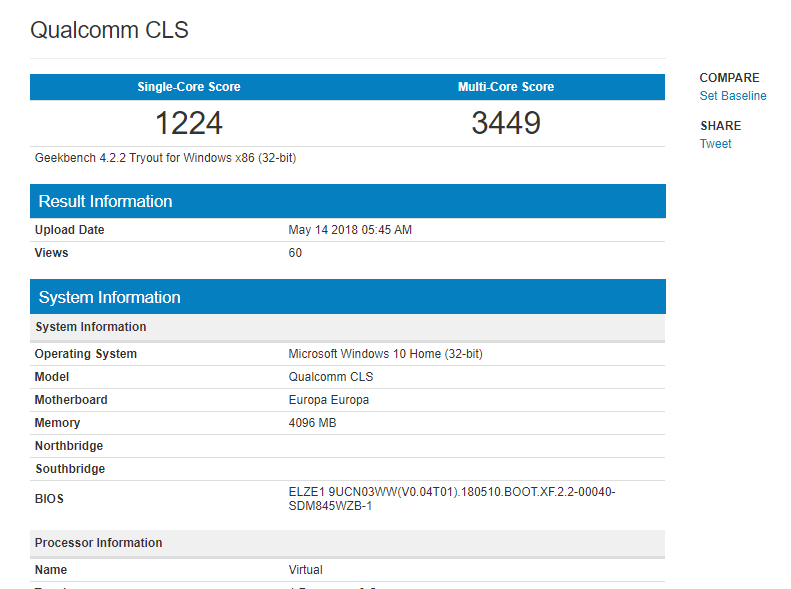Select the Single-Core Score header
Screen dimensions: 791x589
pos(189,87)
